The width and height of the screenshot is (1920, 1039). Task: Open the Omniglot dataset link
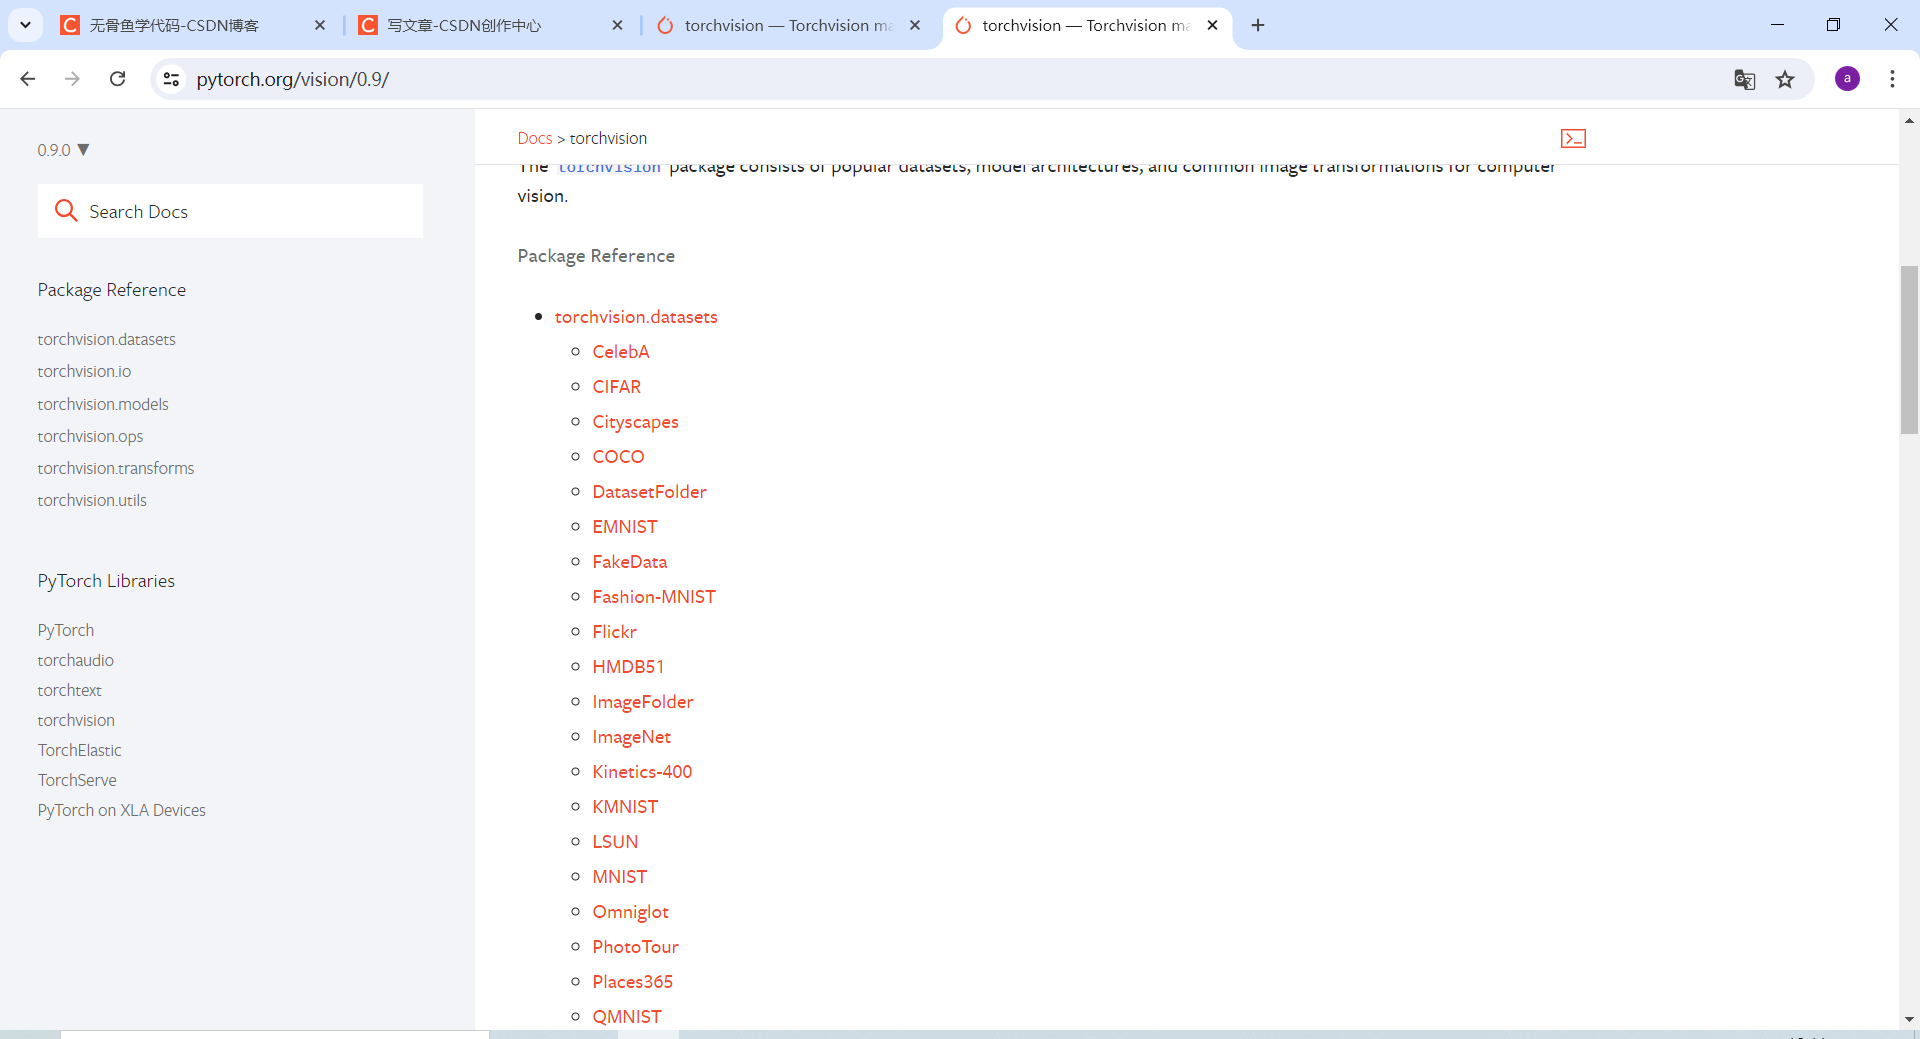click(x=631, y=912)
